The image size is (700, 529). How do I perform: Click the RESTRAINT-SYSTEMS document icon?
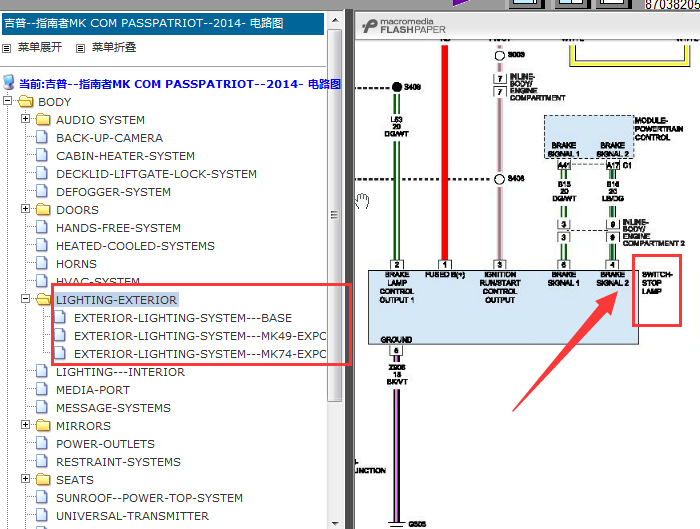(x=42, y=461)
